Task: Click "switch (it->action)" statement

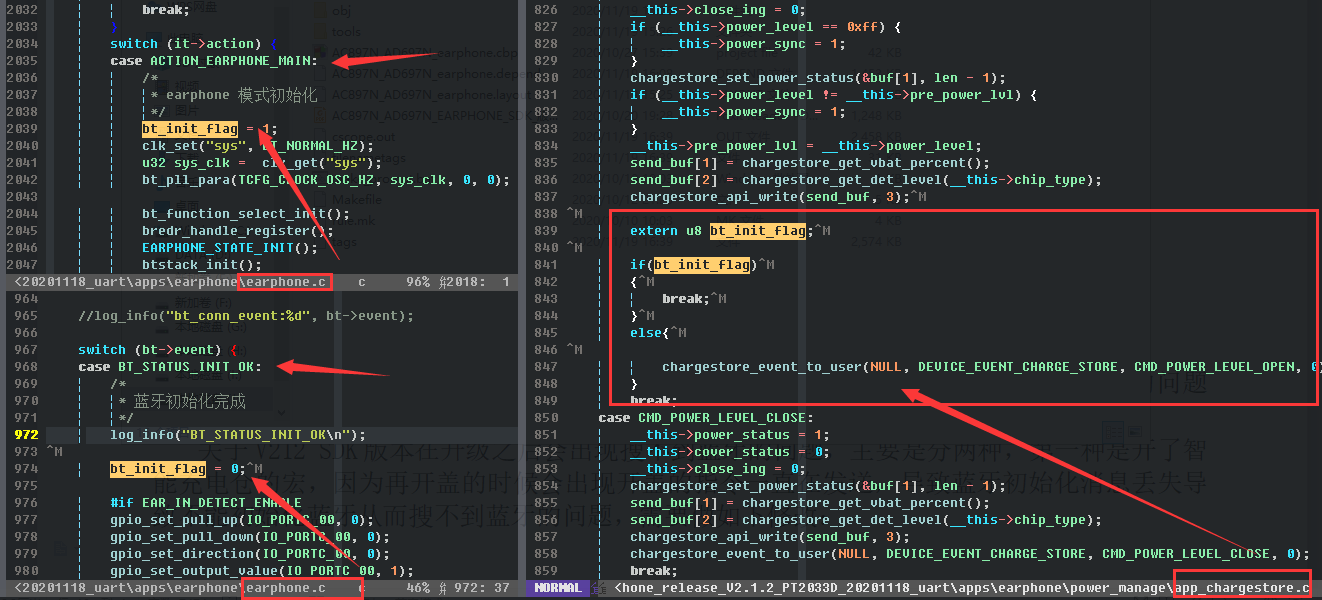Action: tap(190, 44)
